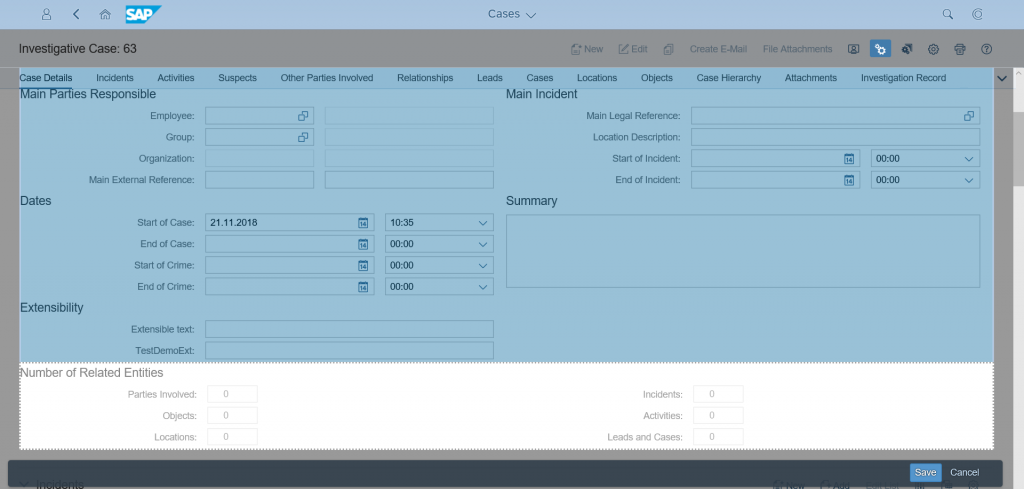Click the Main External Reference field
Image resolution: width=1024 pixels, height=489 pixels.
click(x=259, y=180)
